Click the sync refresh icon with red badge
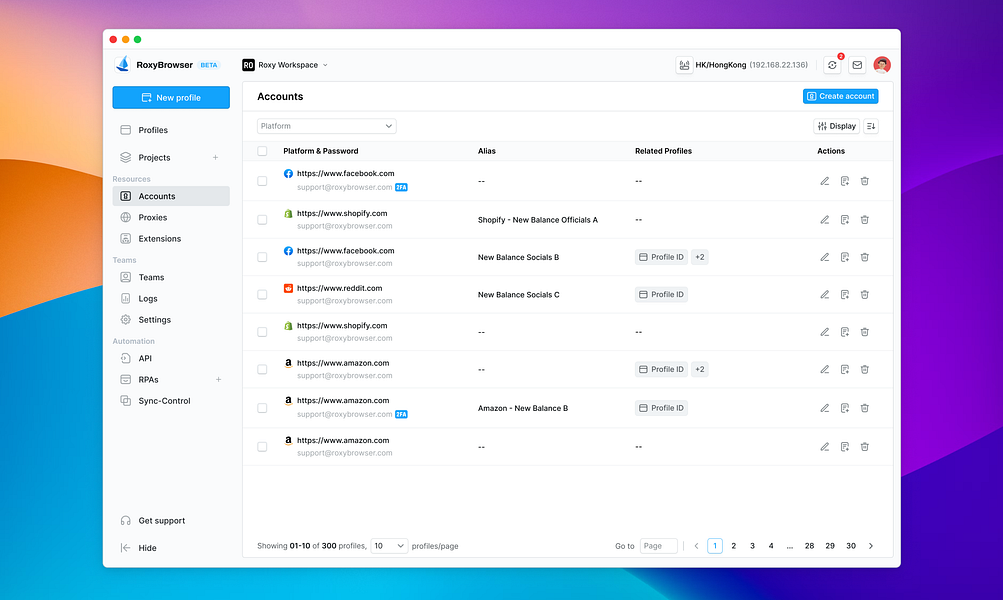Viewport: 1003px width, 600px height. (x=832, y=65)
